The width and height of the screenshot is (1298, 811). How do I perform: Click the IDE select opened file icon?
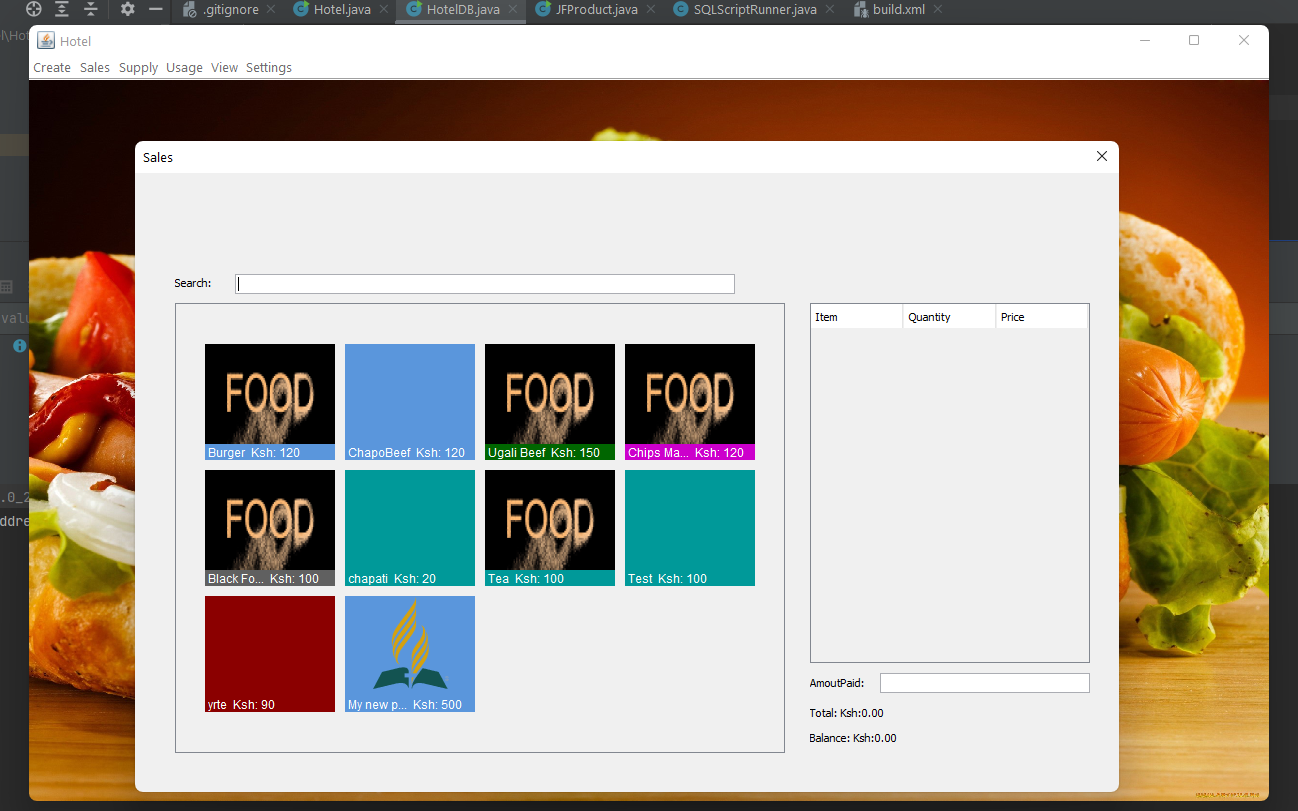(34, 9)
